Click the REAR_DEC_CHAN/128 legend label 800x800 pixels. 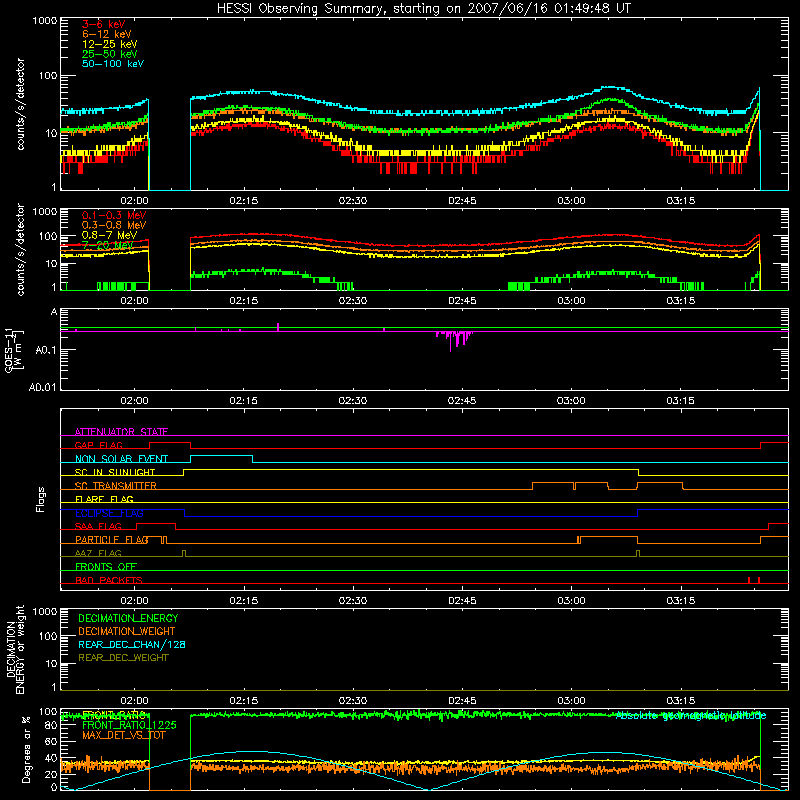pyautogui.click(x=132, y=645)
